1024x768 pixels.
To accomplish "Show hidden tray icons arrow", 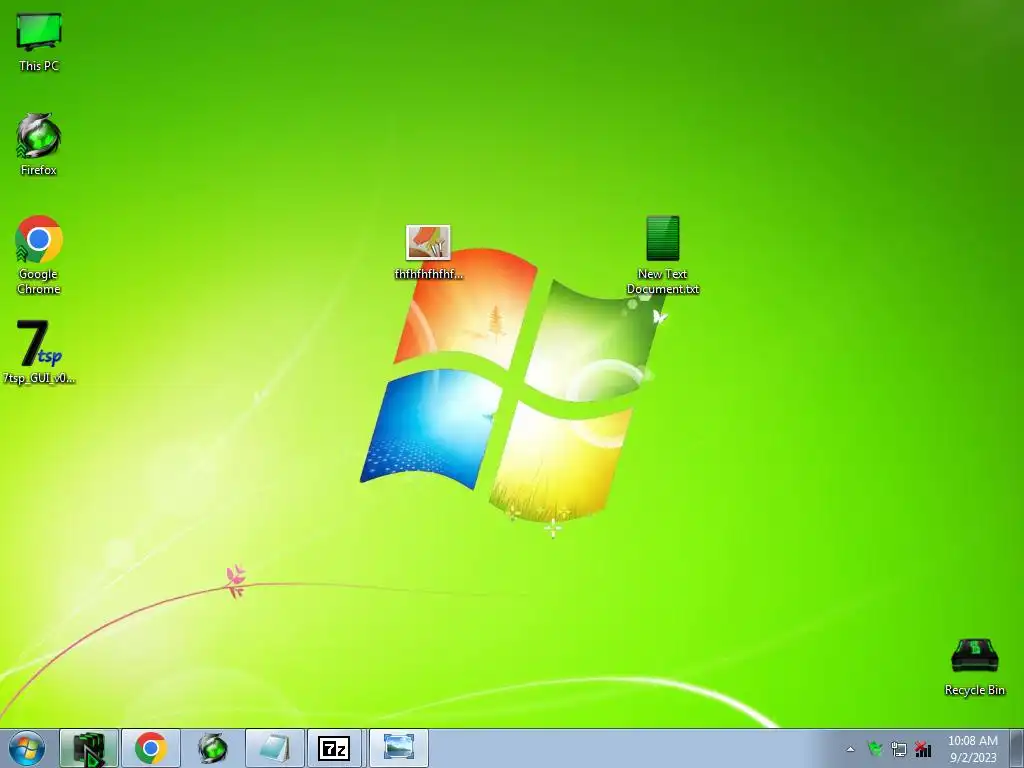I will (850, 749).
